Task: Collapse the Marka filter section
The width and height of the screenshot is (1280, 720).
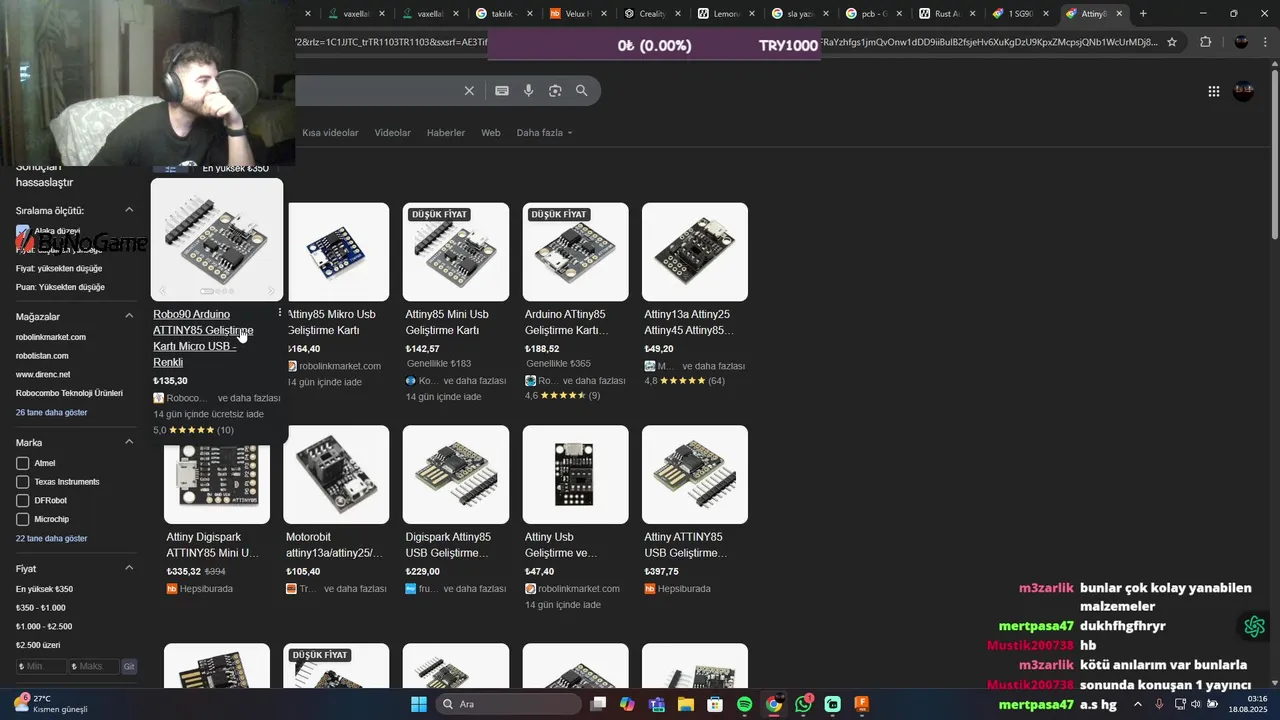Action: click(x=129, y=442)
